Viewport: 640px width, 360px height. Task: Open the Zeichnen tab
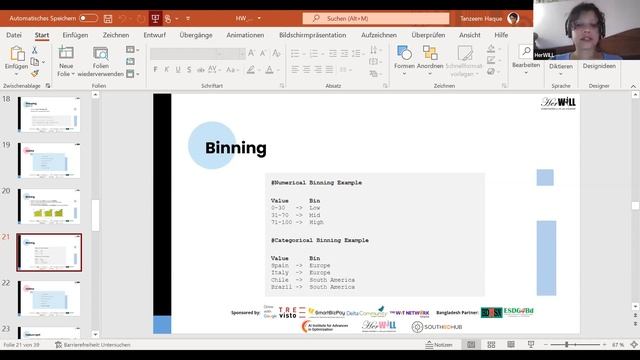pos(116,35)
